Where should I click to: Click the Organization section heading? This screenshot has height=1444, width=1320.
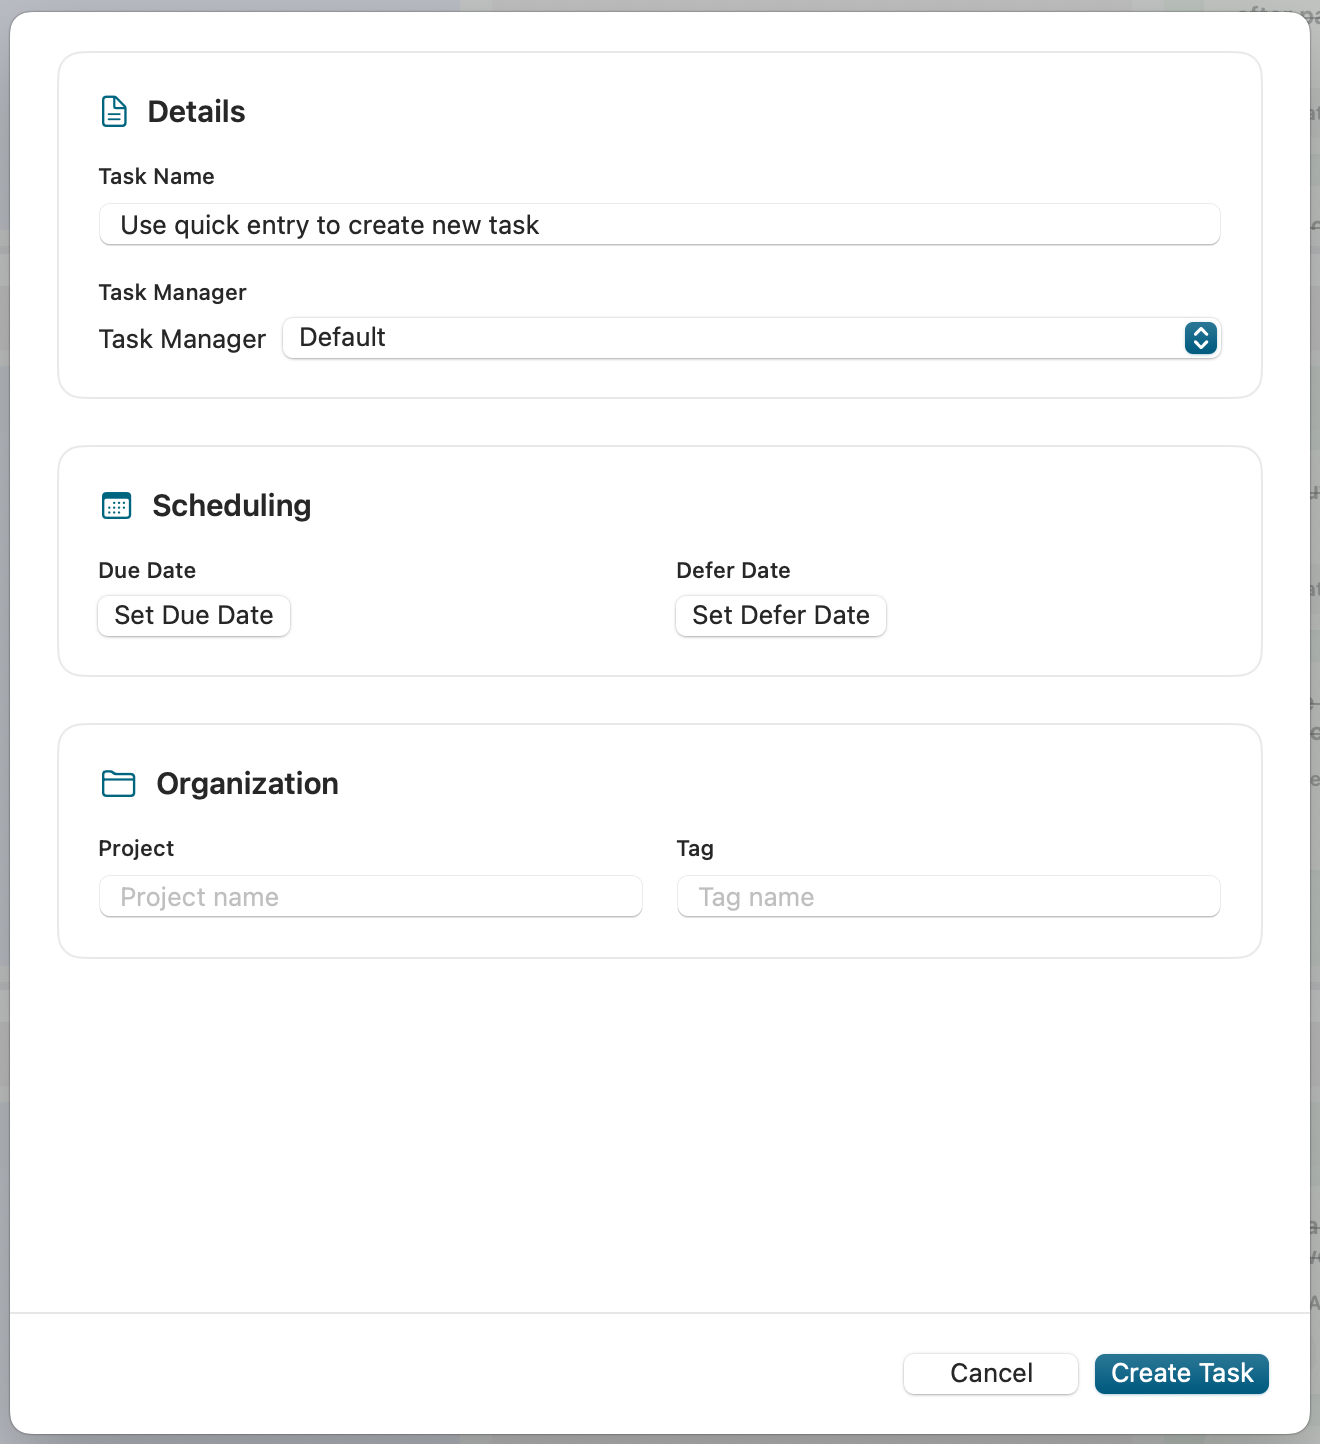(248, 784)
